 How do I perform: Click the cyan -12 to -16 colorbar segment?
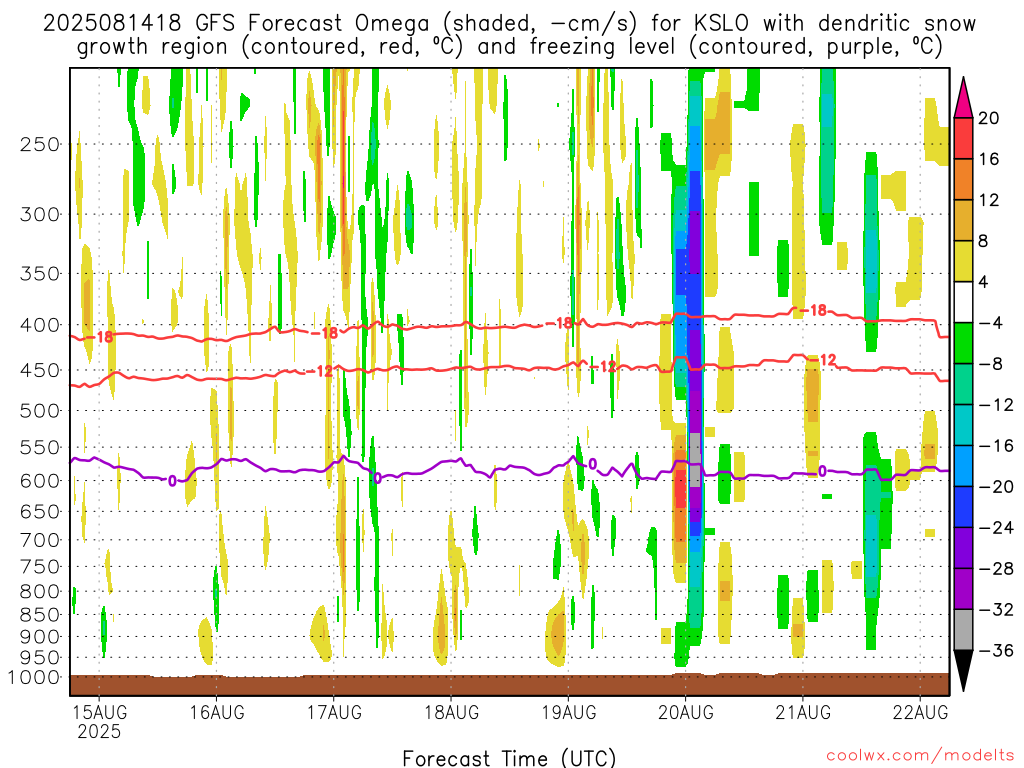coord(963,425)
